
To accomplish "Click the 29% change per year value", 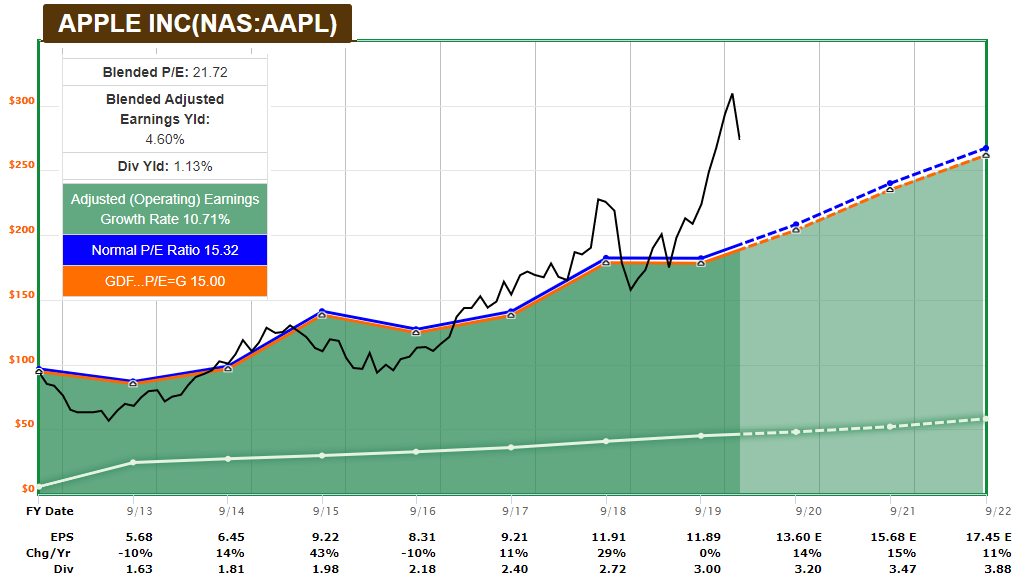I will (612, 553).
